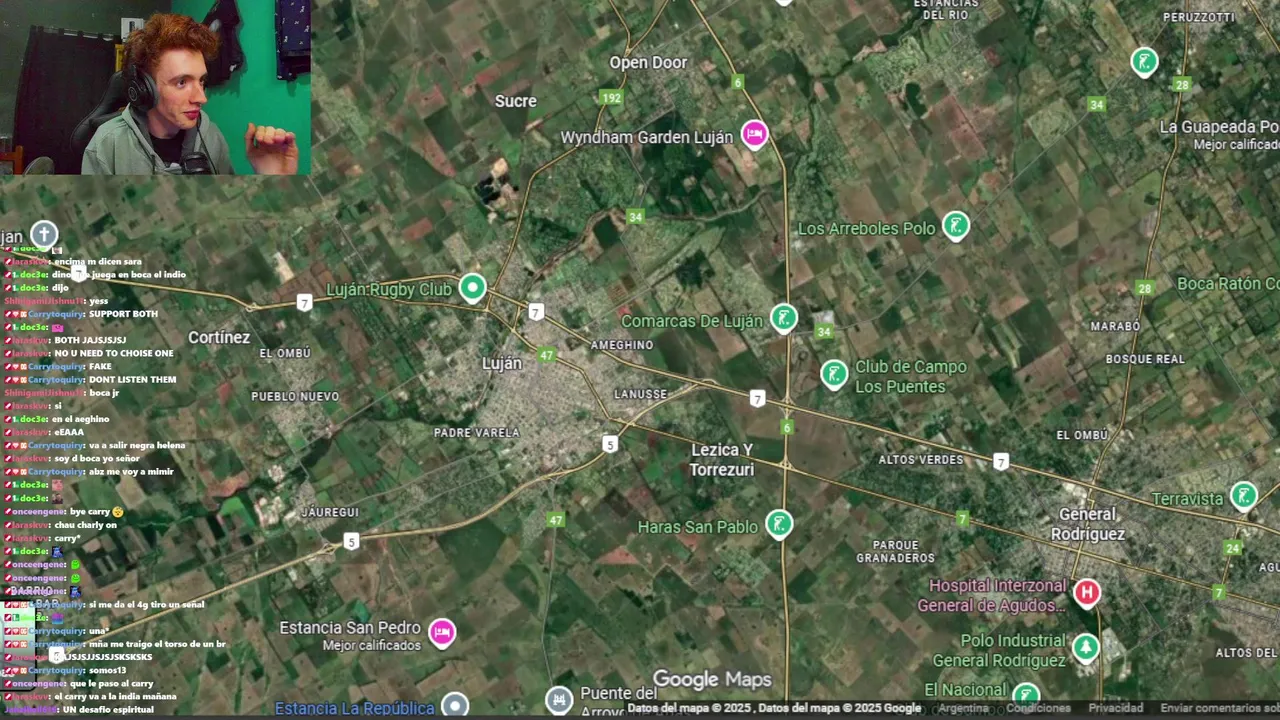Select route 28 shield below Peruzzotti
Viewport: 1280px width, 720px height.
point(1182,85)
